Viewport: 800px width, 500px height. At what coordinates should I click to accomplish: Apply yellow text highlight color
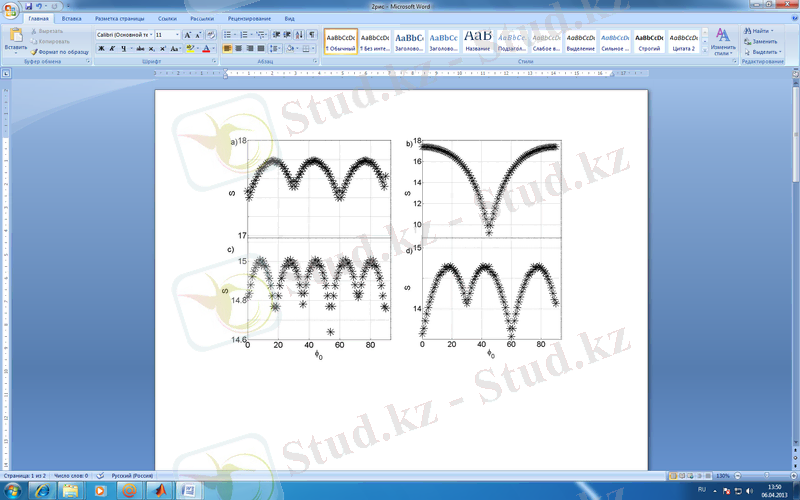pyautogui.click(x=190, y=48)
